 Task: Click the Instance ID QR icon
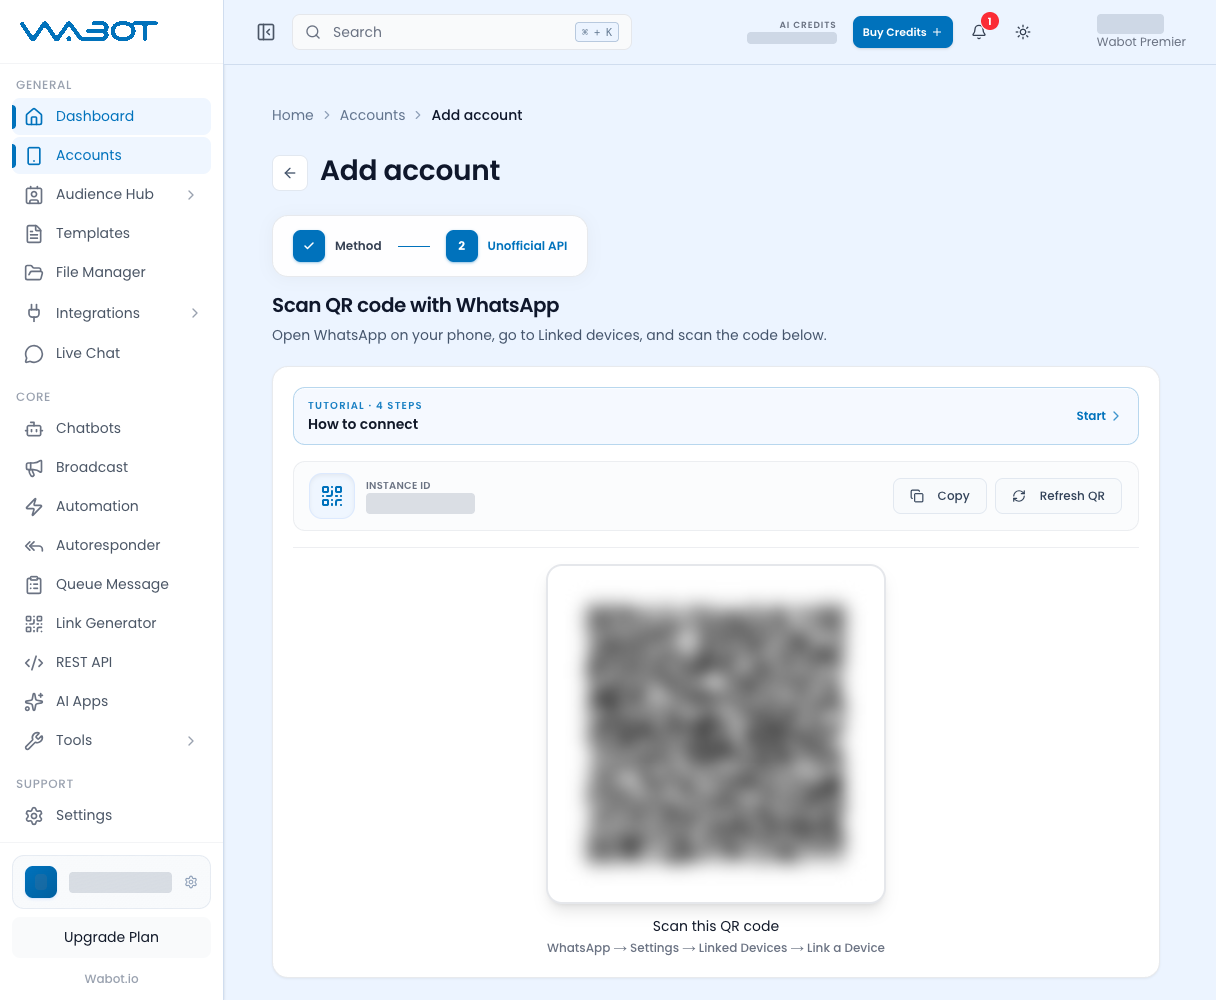pyautogui.click(x=332, y=496)
